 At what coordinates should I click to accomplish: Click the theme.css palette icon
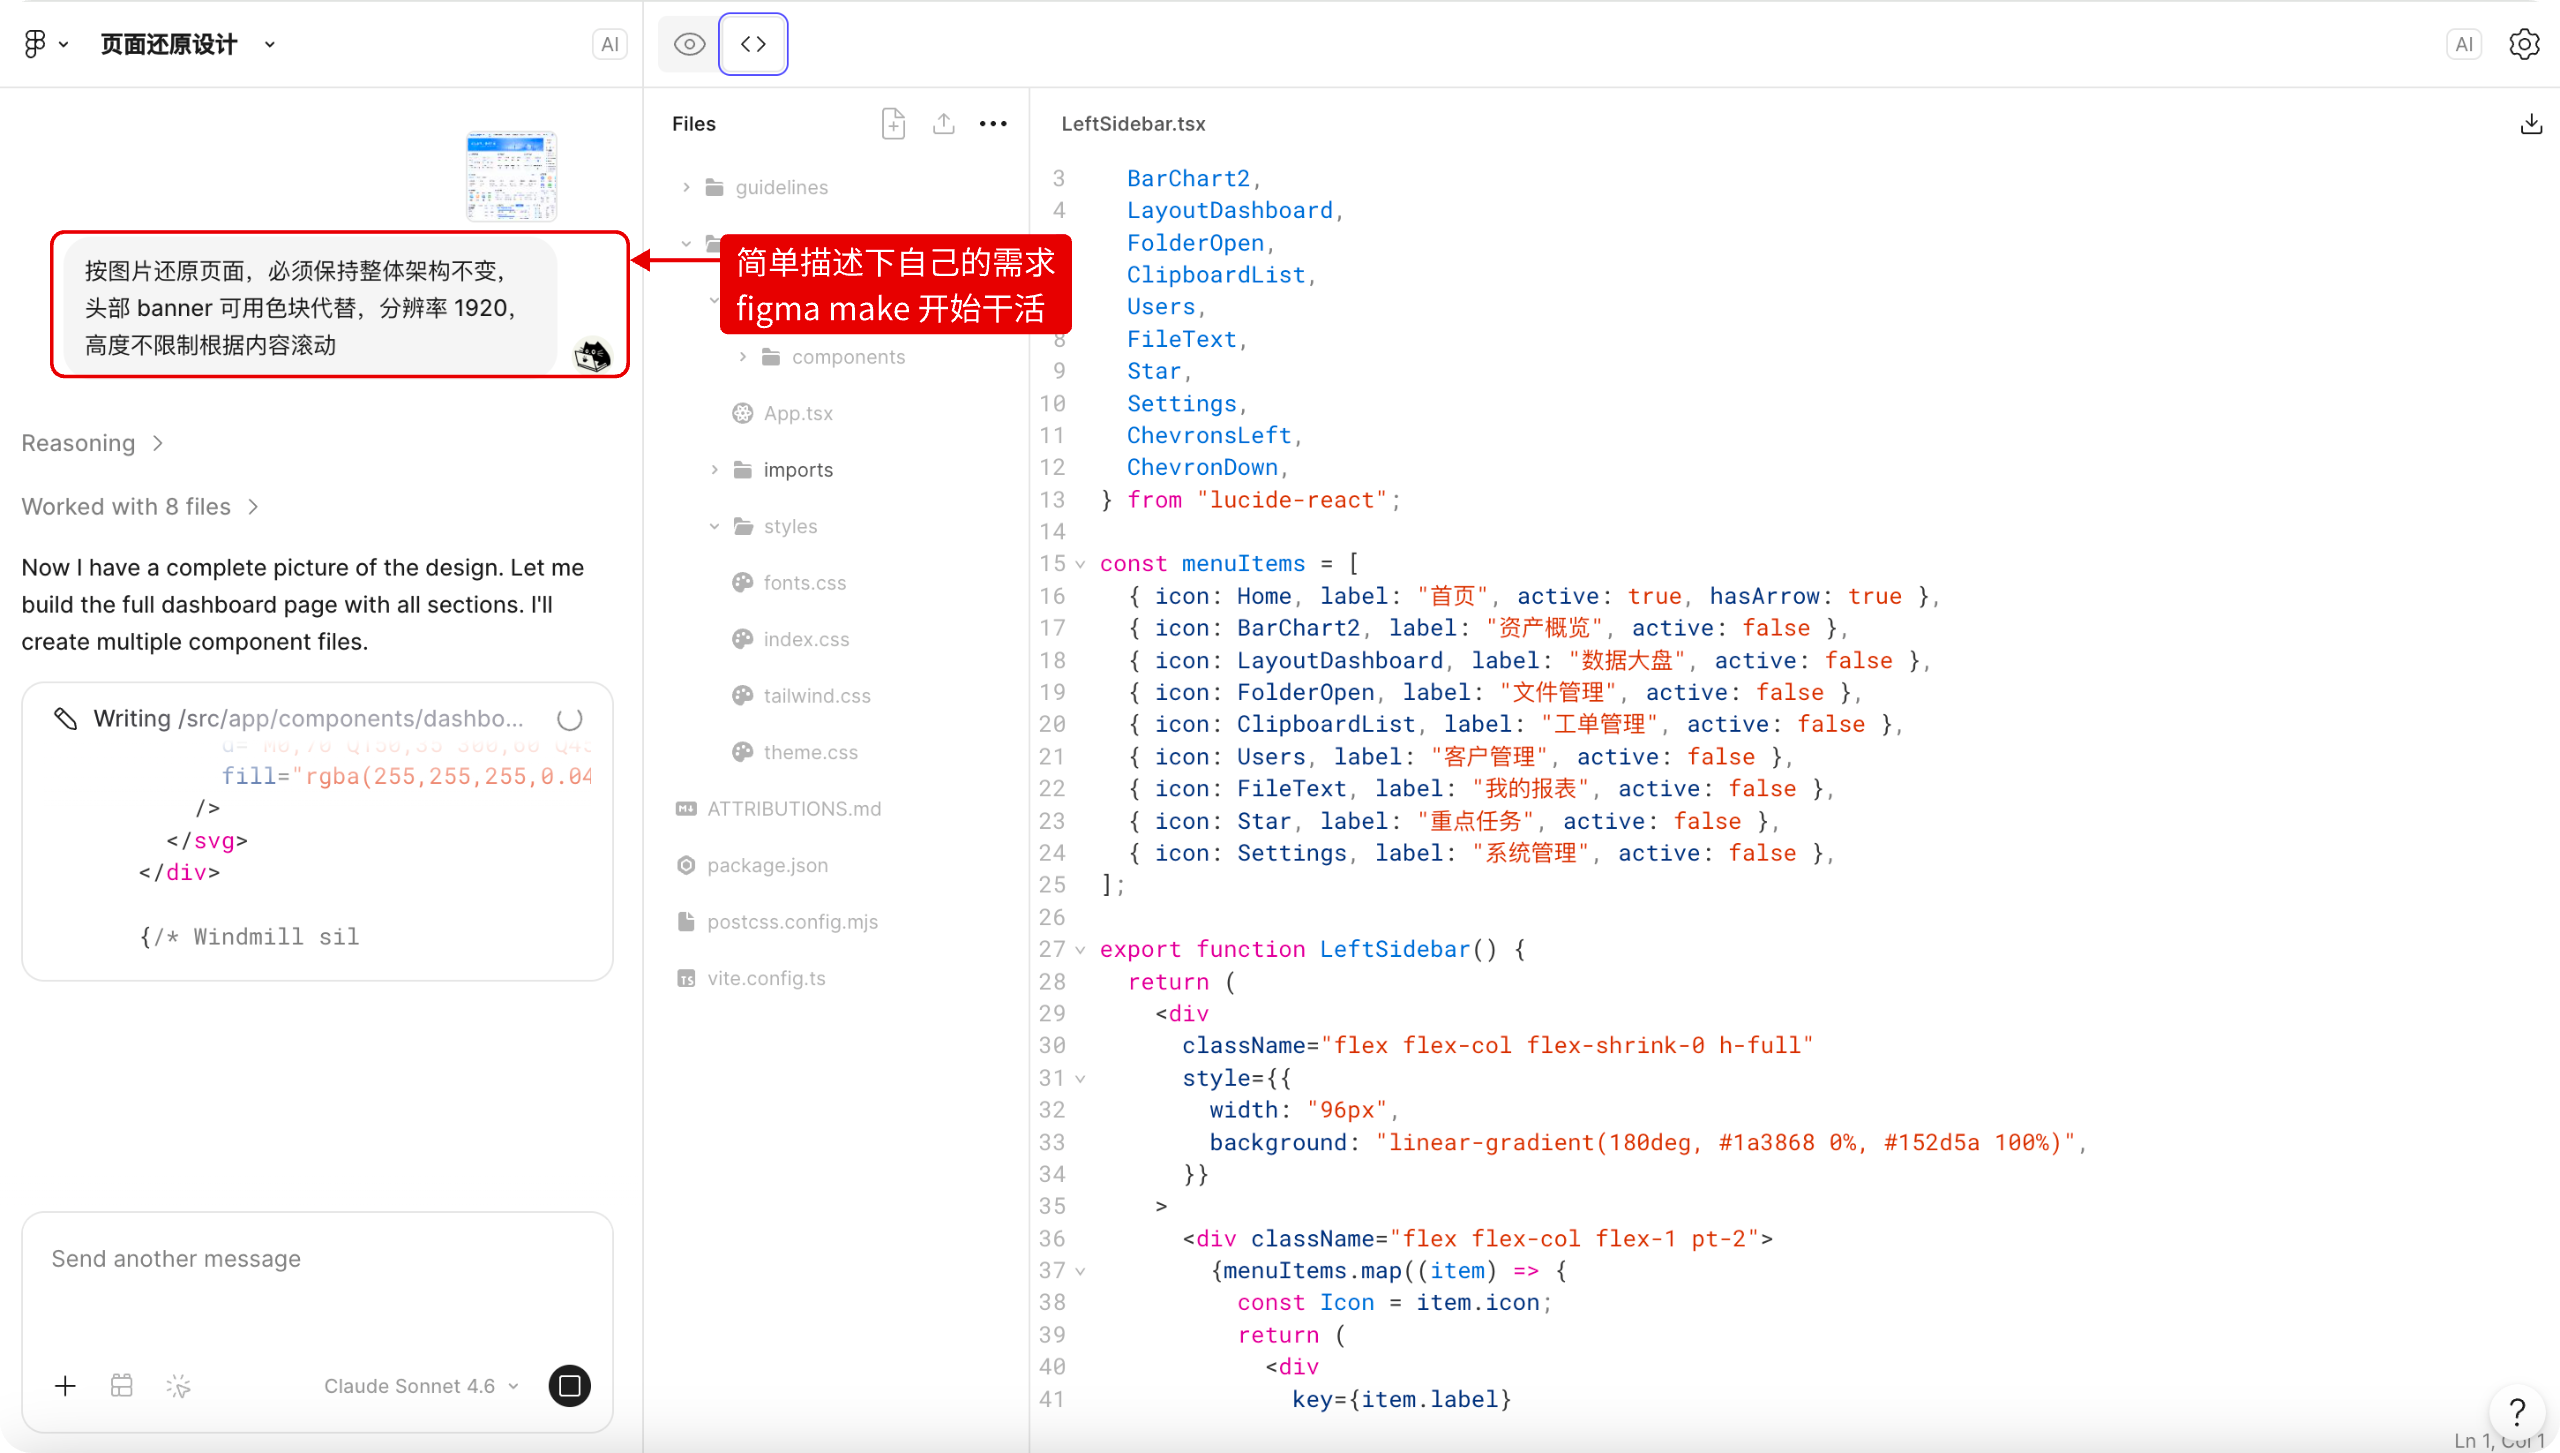pos(742,752)
